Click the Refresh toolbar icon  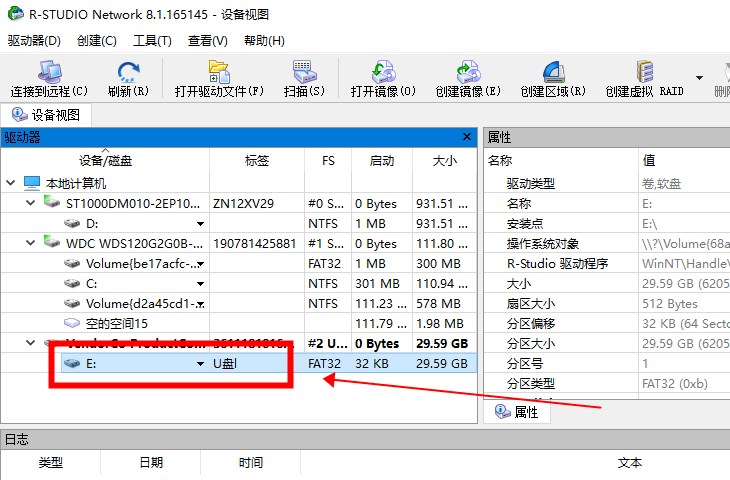click(128, 72)
